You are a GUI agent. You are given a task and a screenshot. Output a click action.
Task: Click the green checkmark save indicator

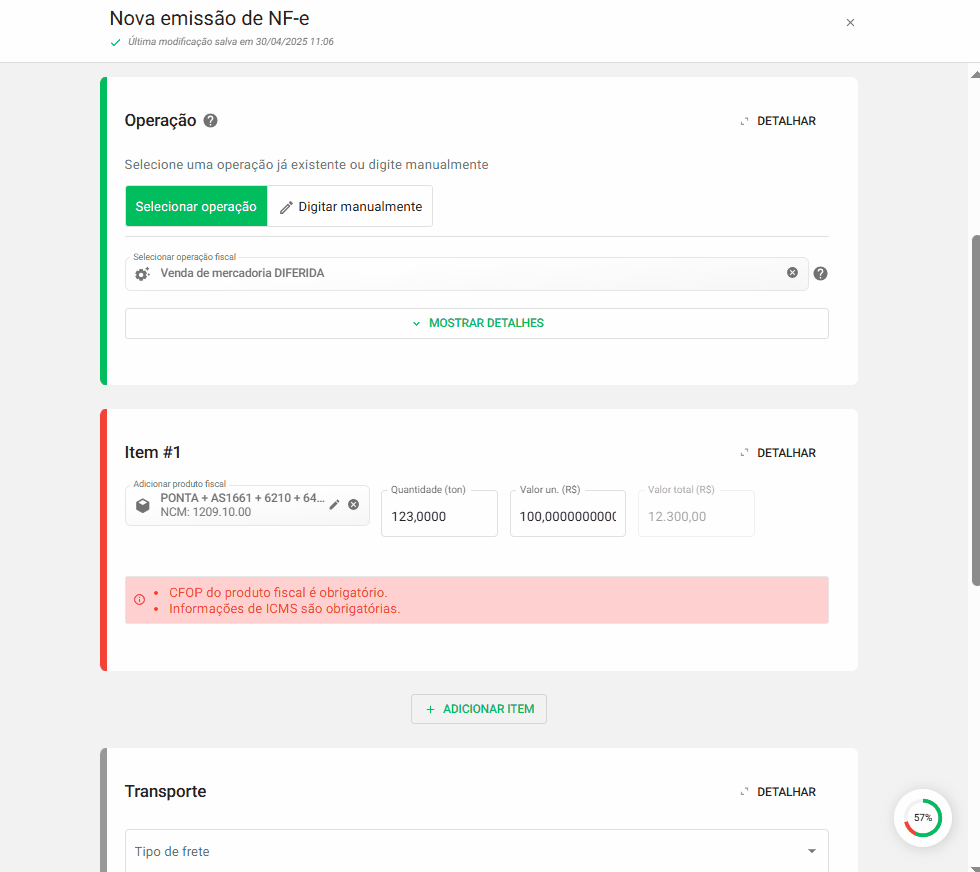(114, 43)
